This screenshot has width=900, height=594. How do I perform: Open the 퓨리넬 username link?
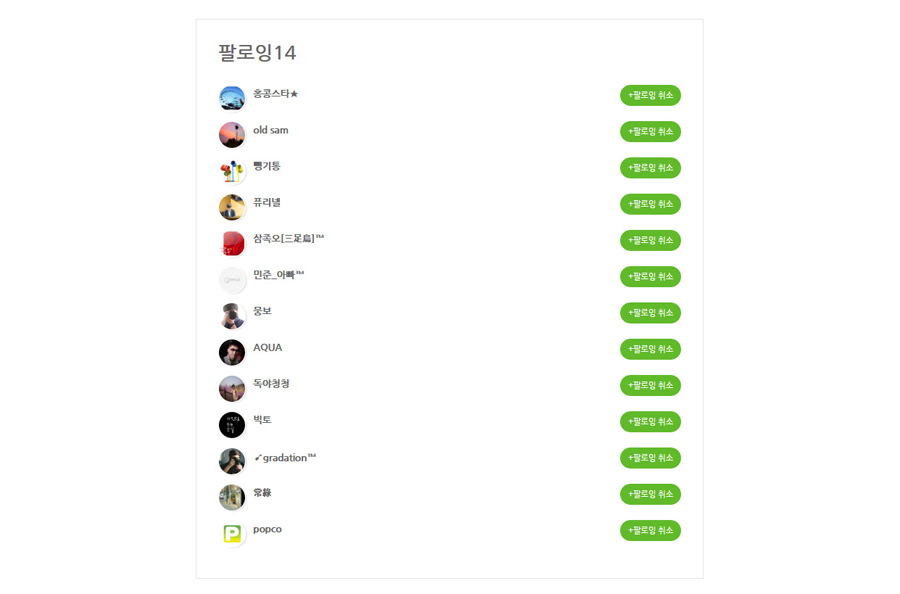click(x=267, y=202)
